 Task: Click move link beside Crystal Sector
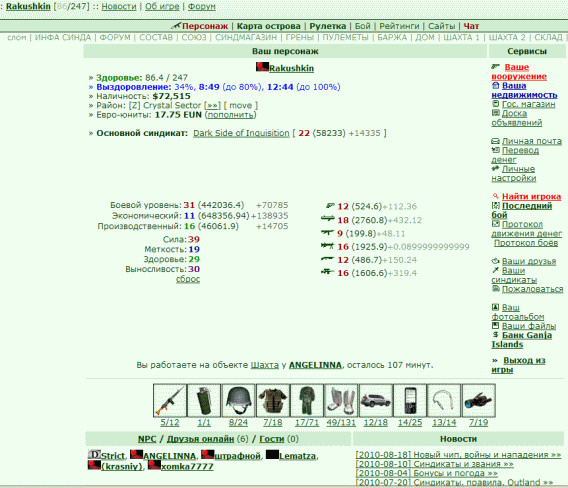click(241, 105)
